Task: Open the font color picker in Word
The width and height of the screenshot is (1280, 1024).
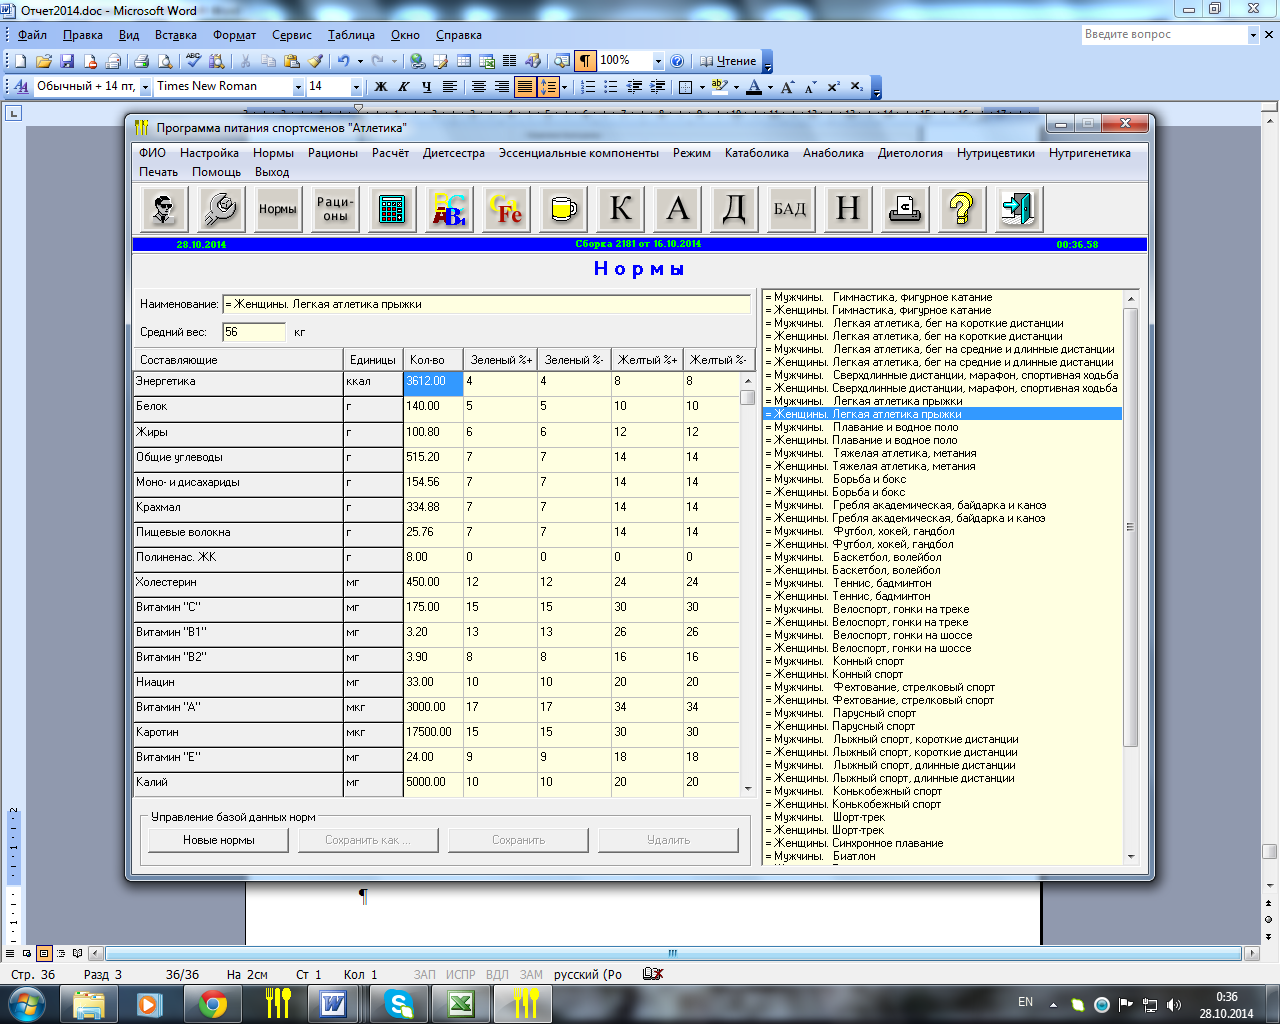Action: 770,87
